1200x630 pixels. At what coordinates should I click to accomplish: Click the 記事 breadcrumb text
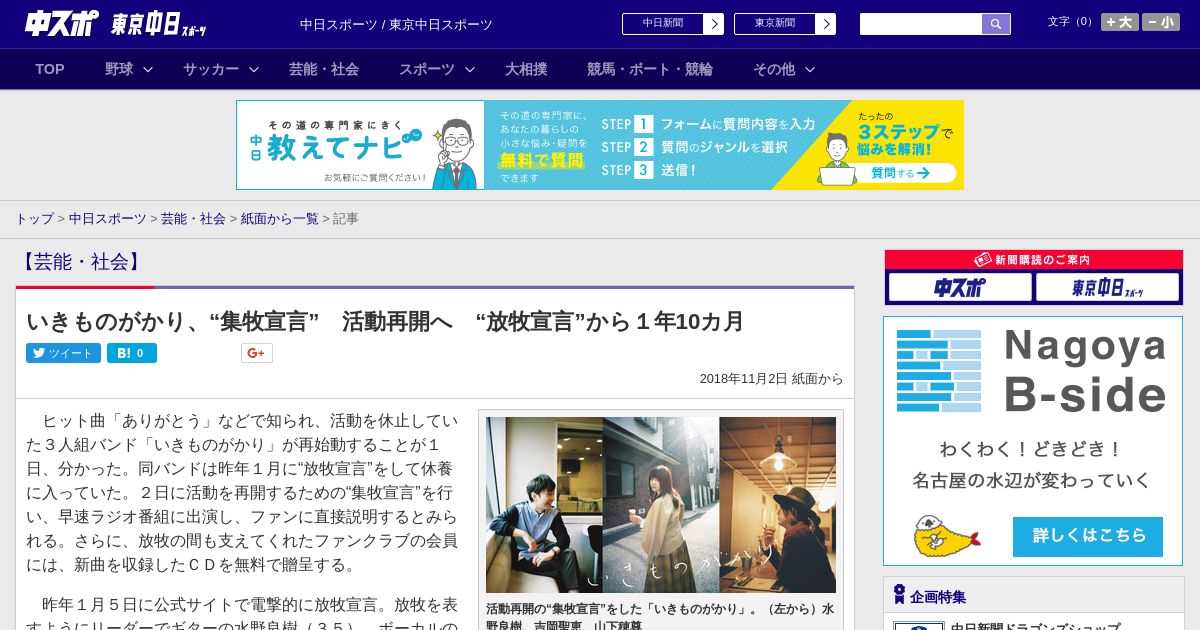346,218
